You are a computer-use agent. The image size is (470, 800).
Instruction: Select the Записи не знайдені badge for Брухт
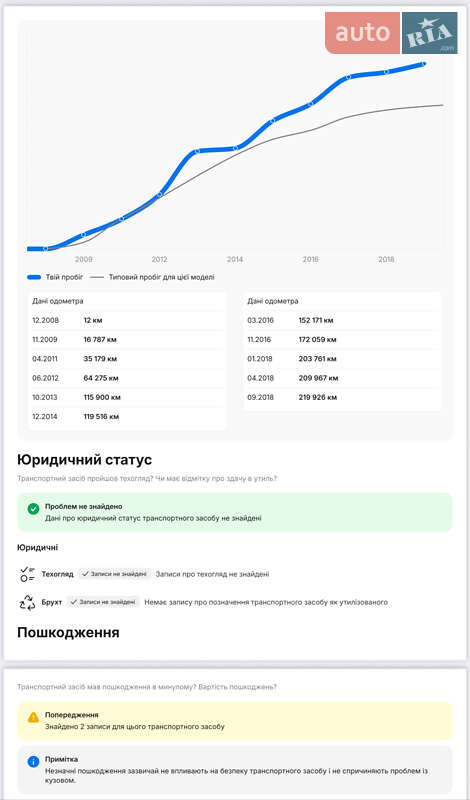(103, 602)
